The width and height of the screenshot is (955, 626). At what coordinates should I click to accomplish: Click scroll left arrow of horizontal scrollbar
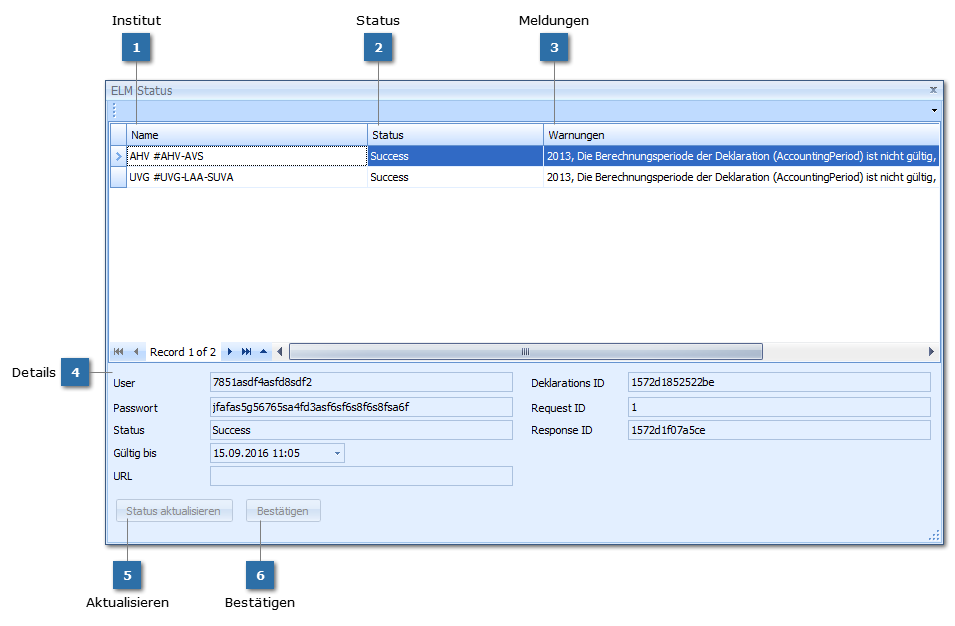pyautogui.click(x=280, y=352)
